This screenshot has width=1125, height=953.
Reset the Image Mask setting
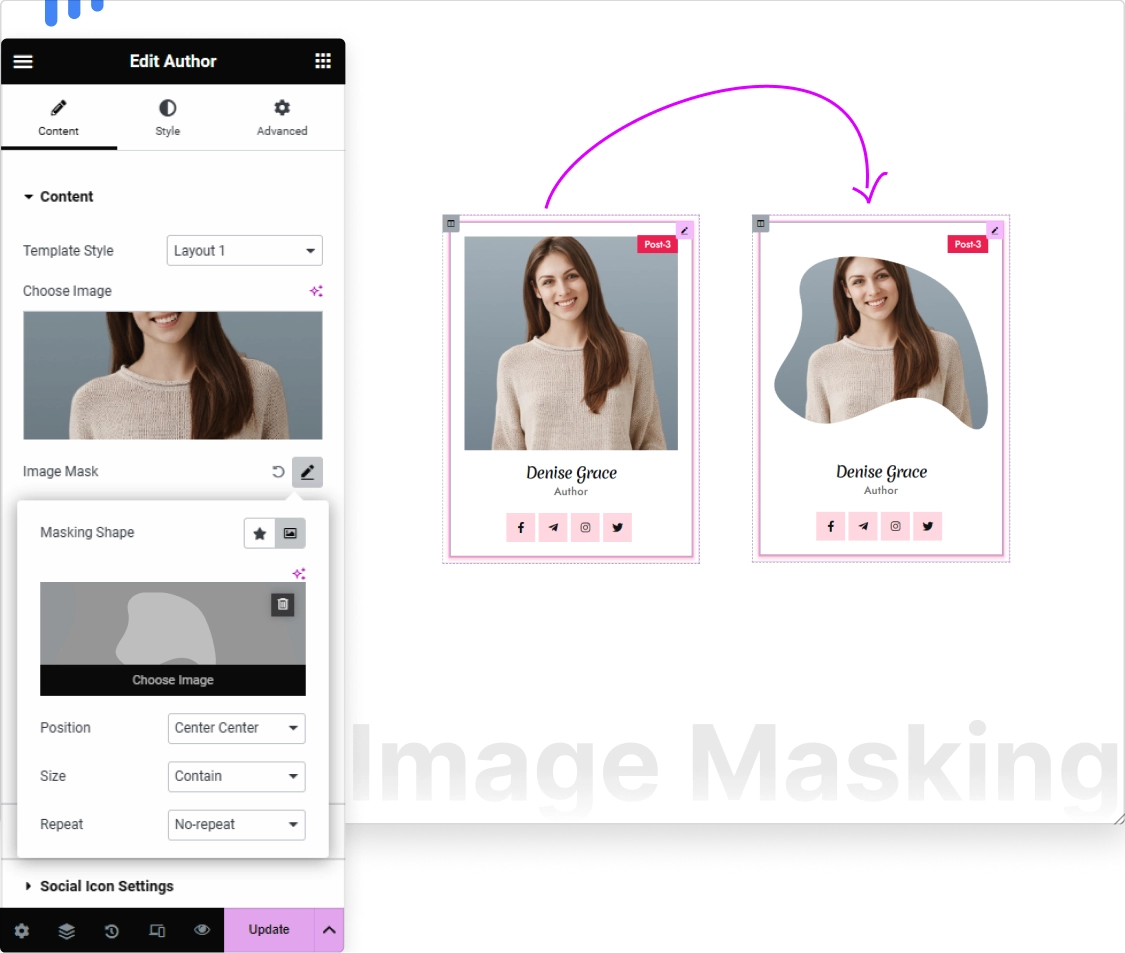click(x=278, y=471)
